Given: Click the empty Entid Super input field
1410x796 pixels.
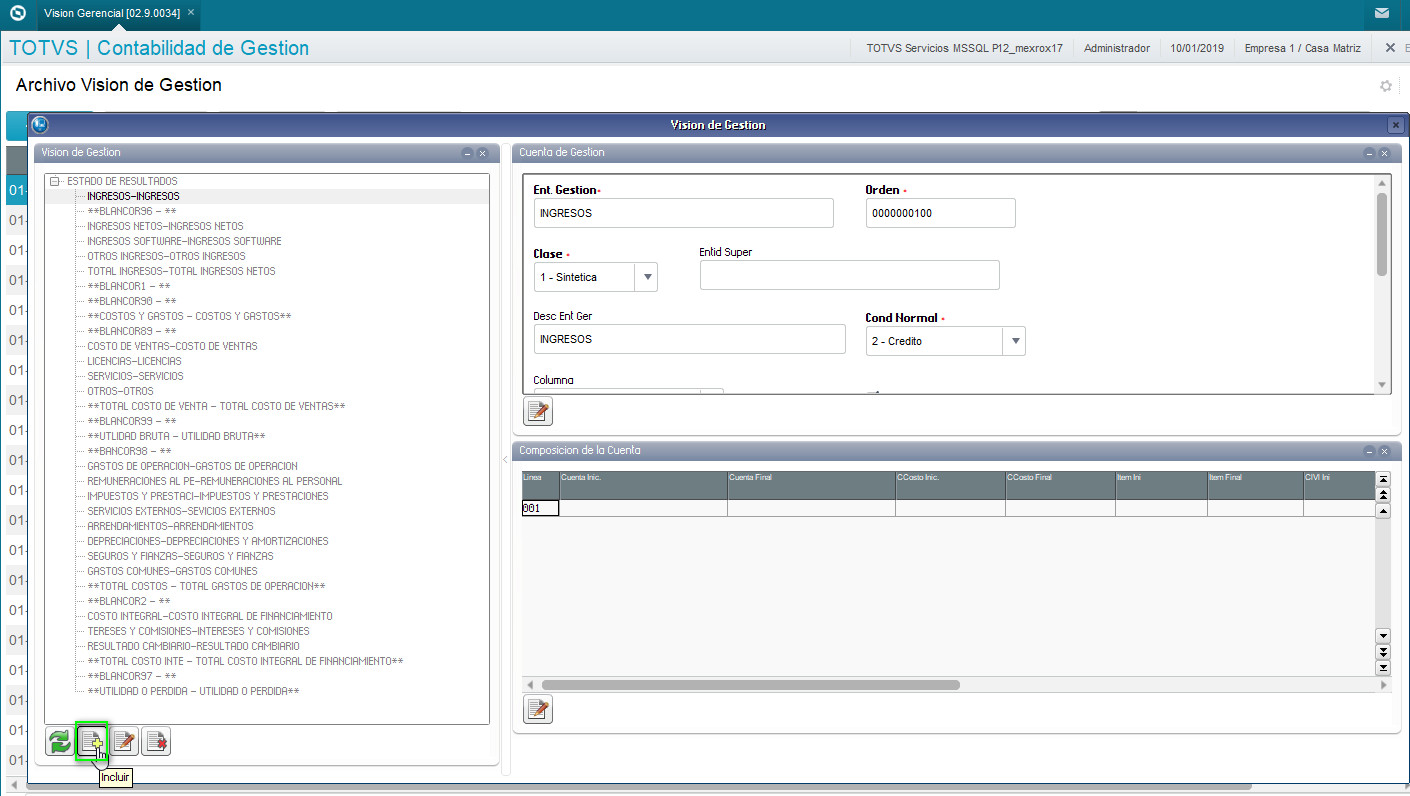Looking at the screenshot, I should point(849,275).
